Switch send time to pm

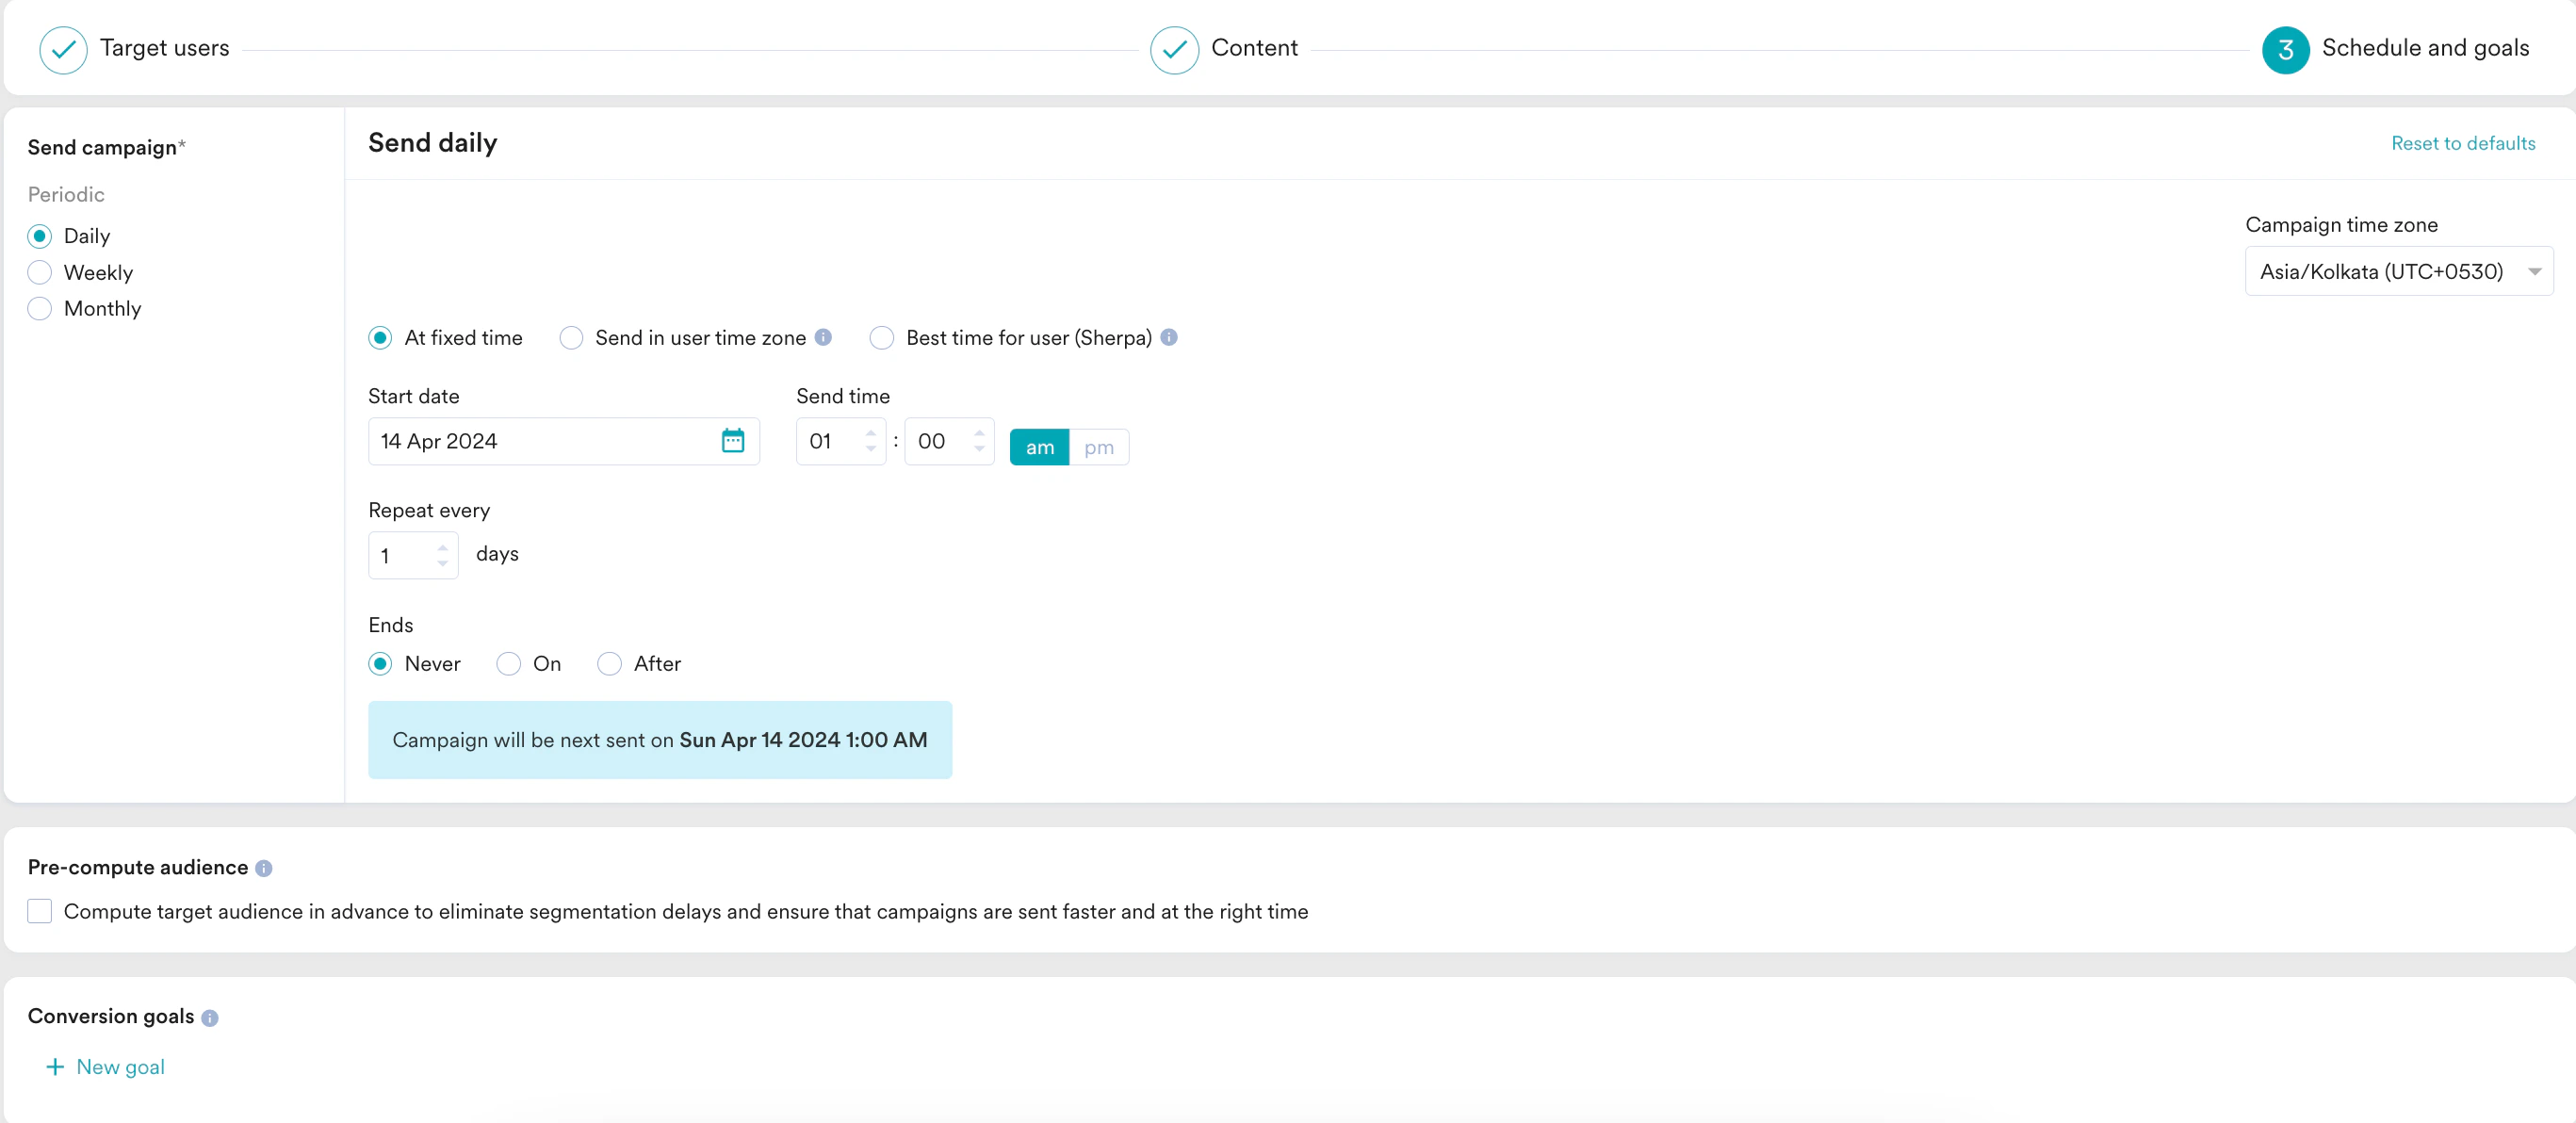[x=1098, y=447]
